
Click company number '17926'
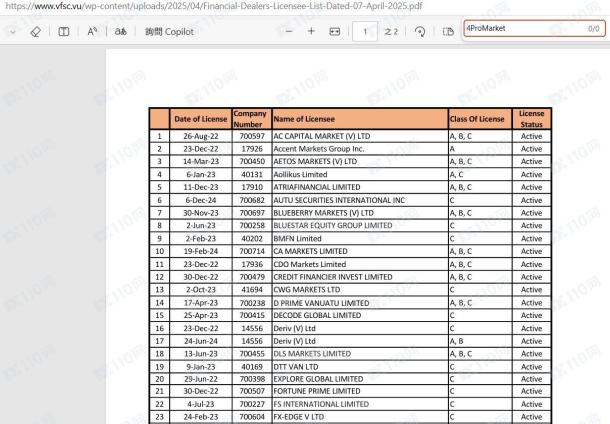[252, 149]
